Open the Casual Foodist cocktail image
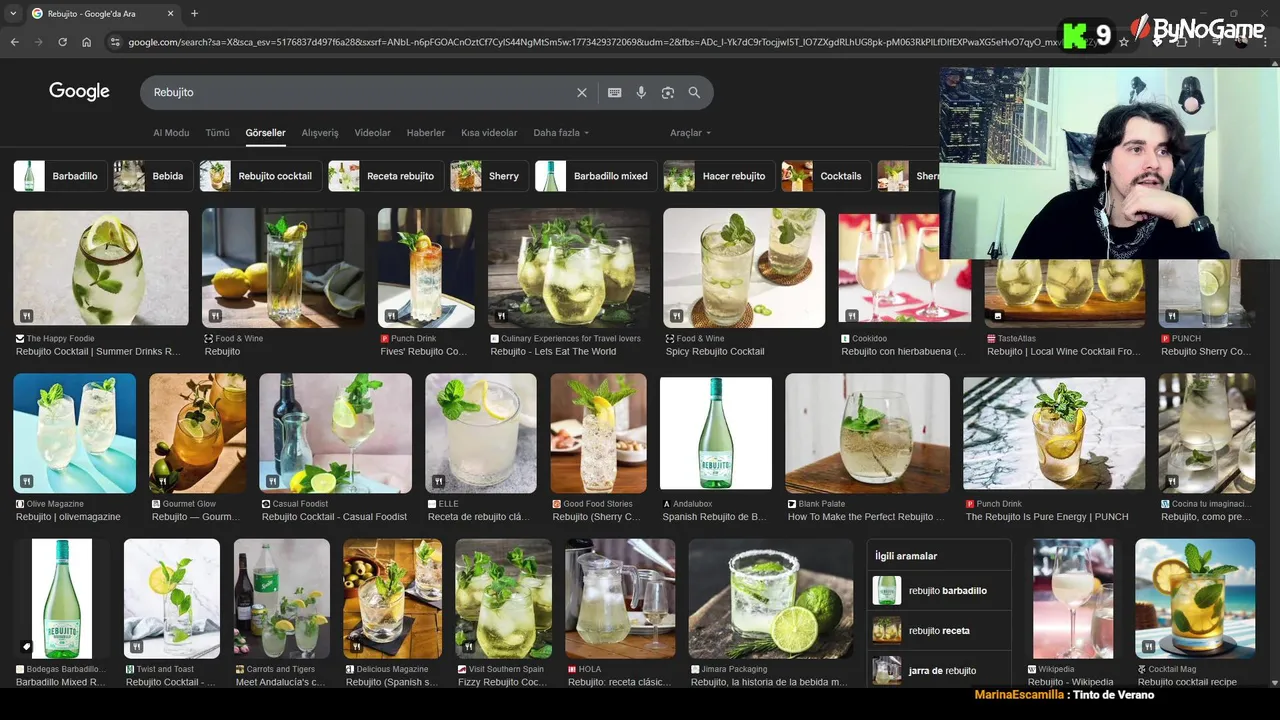 point(335,433)
